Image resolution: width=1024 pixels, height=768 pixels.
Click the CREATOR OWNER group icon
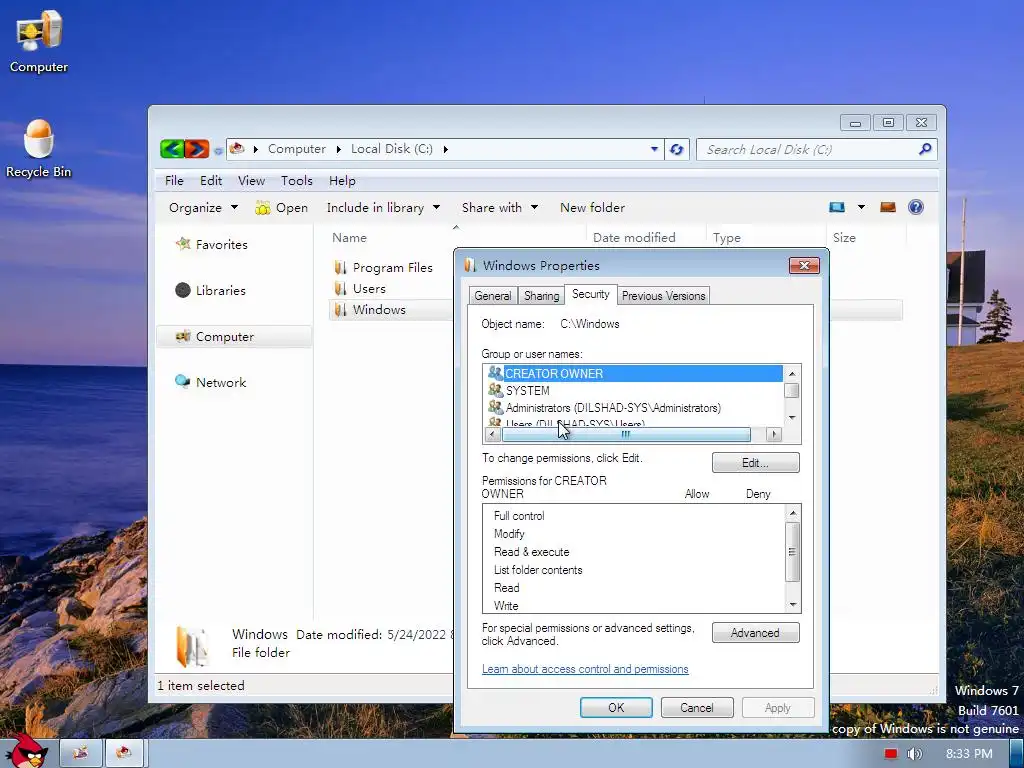coord(495,373)
